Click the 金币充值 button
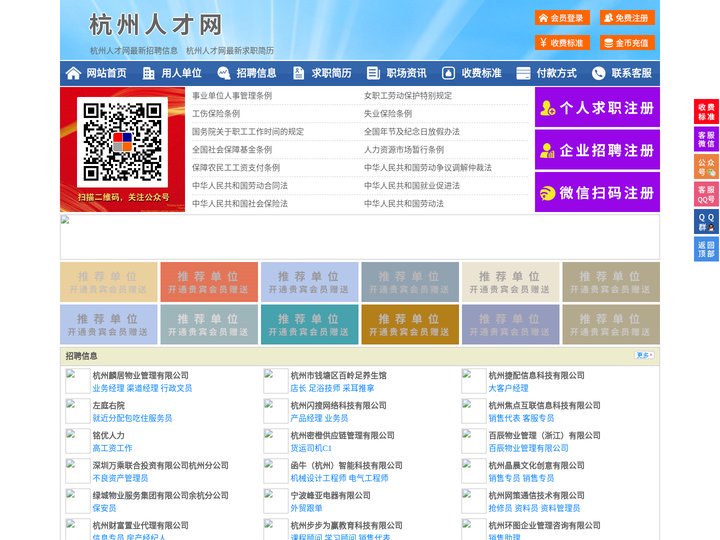Screen dimensions: 720x540 point(627,43)
